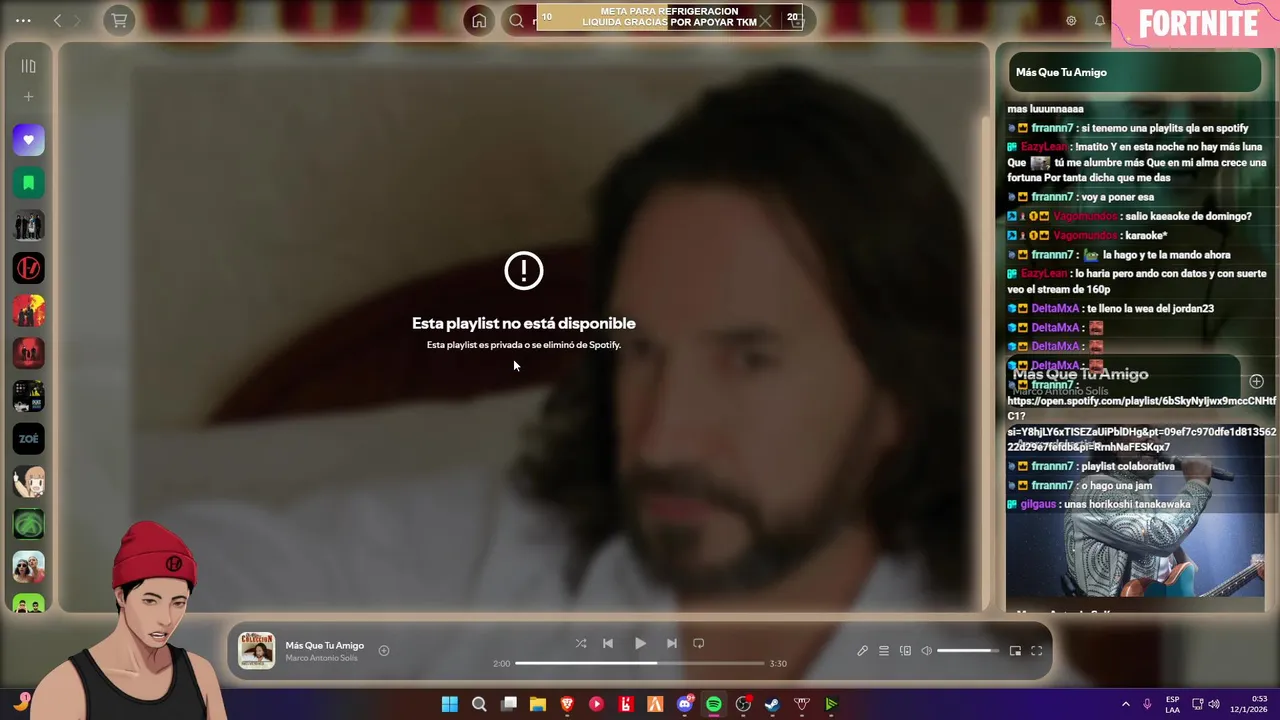Screen dimensions: 1280x720
Task: Click artist Marco Antonio Solís in player bar
Action: coord(321,658)
